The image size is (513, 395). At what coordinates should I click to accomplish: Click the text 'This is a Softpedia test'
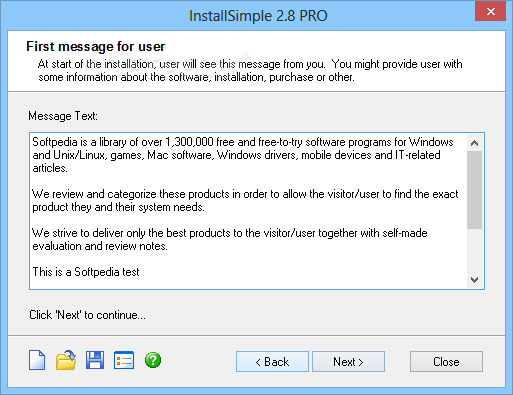click(x=86, y=272)
